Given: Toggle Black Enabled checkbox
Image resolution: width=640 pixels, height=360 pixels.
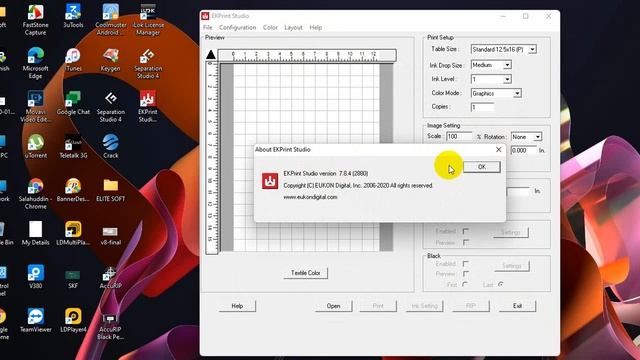Looking at the screenshot, I should (x=465, y=264).
